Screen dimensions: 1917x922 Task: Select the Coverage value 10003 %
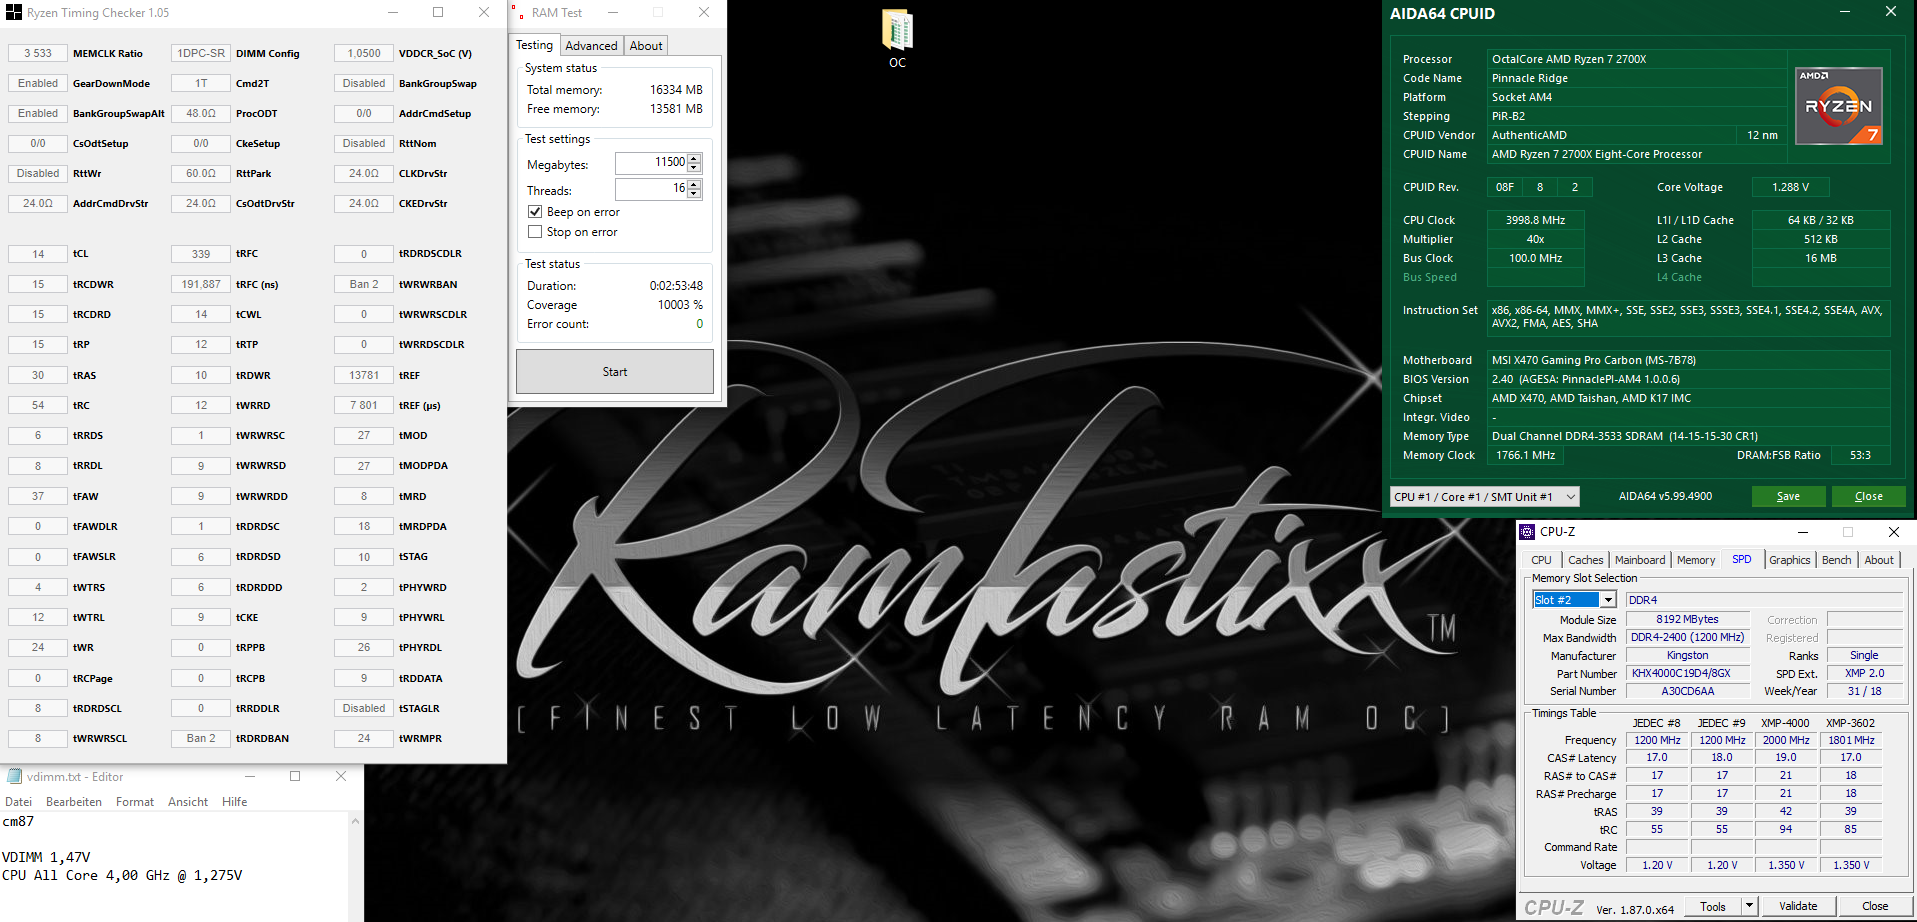(680, 305)
